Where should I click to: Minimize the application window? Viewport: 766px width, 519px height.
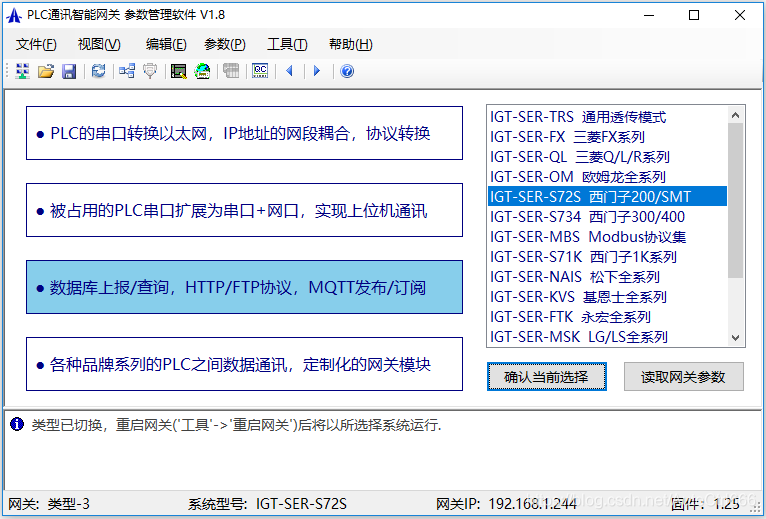click(x=649, y=15)
